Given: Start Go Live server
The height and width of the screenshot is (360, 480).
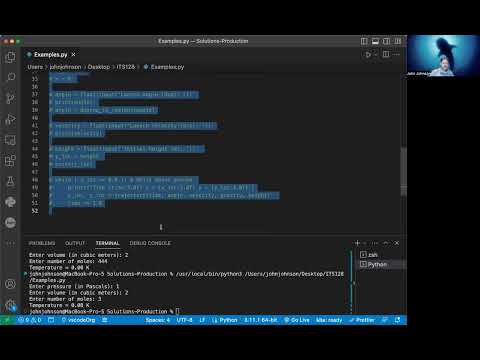Looking at the screenshot, I should tap(297, 320).
